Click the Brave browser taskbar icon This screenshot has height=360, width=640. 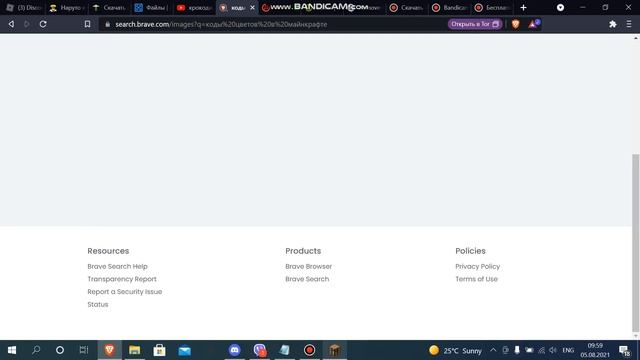coord(109,350)
